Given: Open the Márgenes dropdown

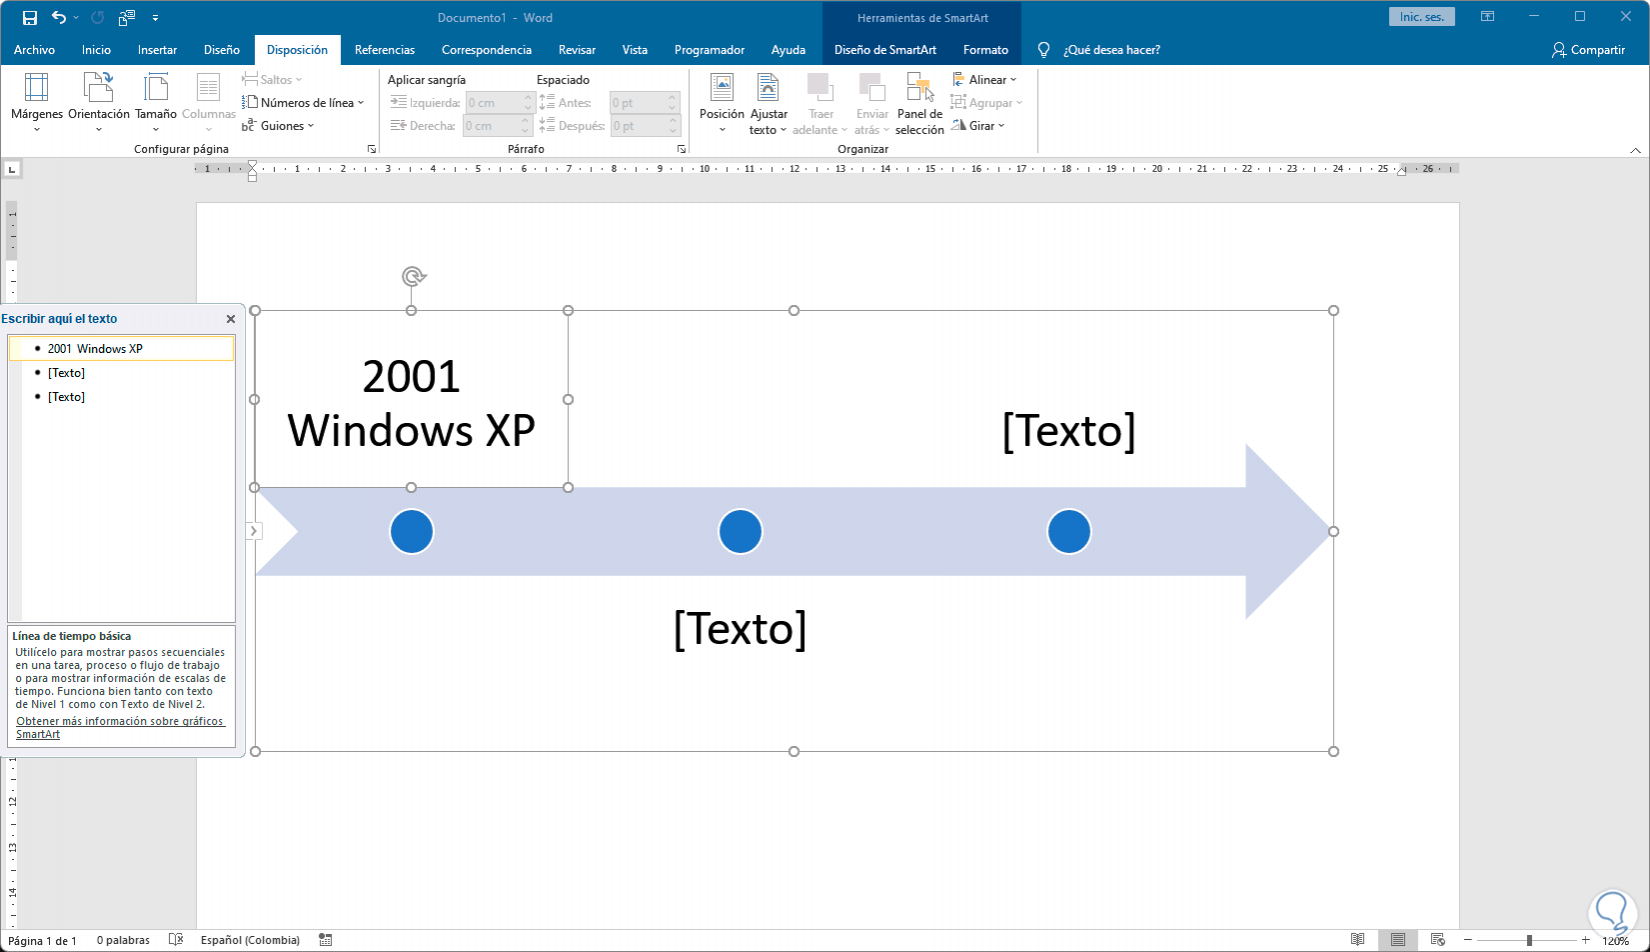Looking at the screenshot, I should 37,104.
